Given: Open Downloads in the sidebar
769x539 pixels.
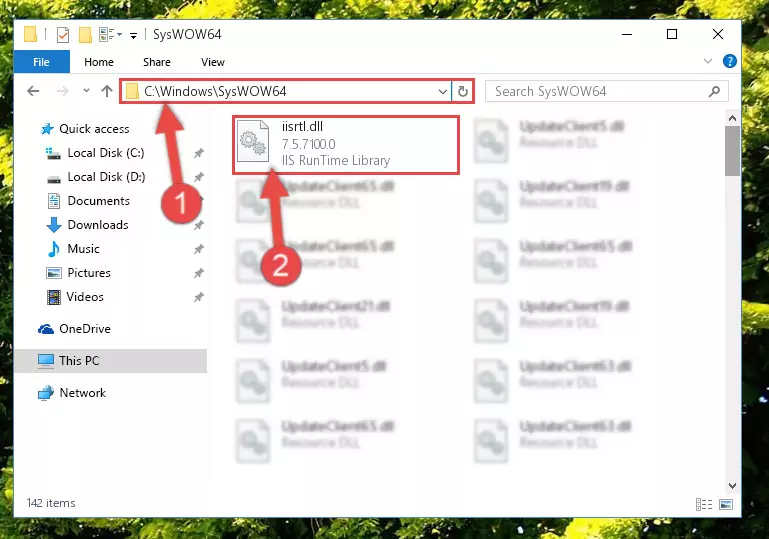Looking at the screenshot, I should [x=98, y=225].
